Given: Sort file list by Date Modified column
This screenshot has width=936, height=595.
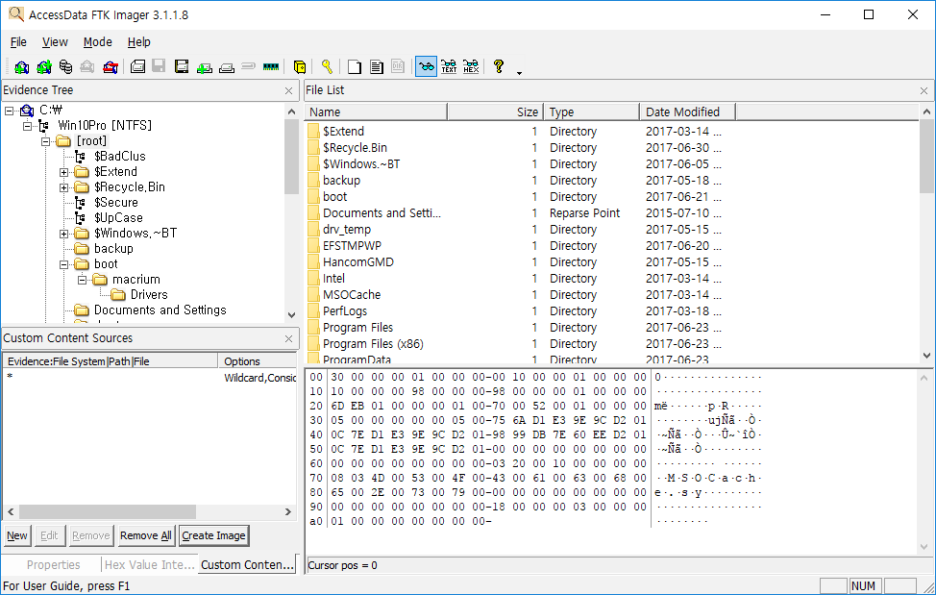Looking at the screenshot, I should 687,112.
